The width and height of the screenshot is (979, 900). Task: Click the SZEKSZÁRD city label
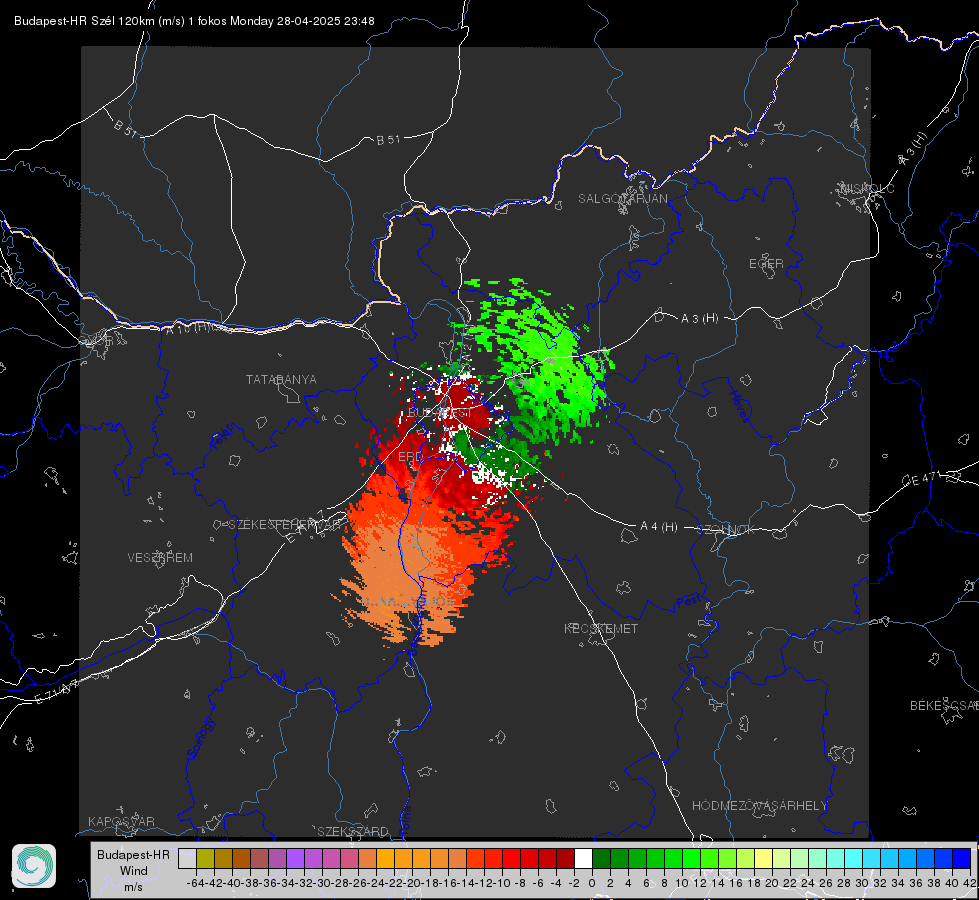353,831
